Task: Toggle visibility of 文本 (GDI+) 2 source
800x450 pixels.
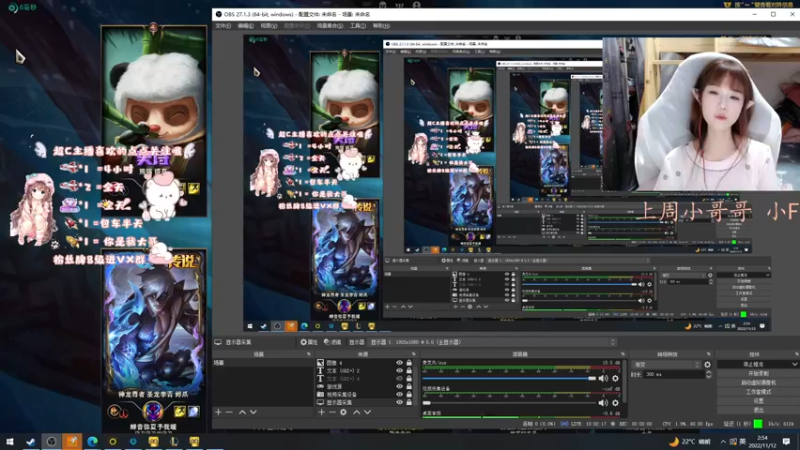Action: tap(399, 370)
